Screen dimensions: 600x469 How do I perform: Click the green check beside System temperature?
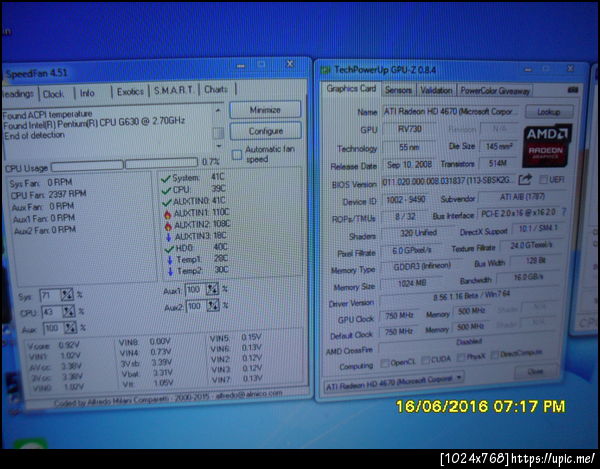pos(166,179)
